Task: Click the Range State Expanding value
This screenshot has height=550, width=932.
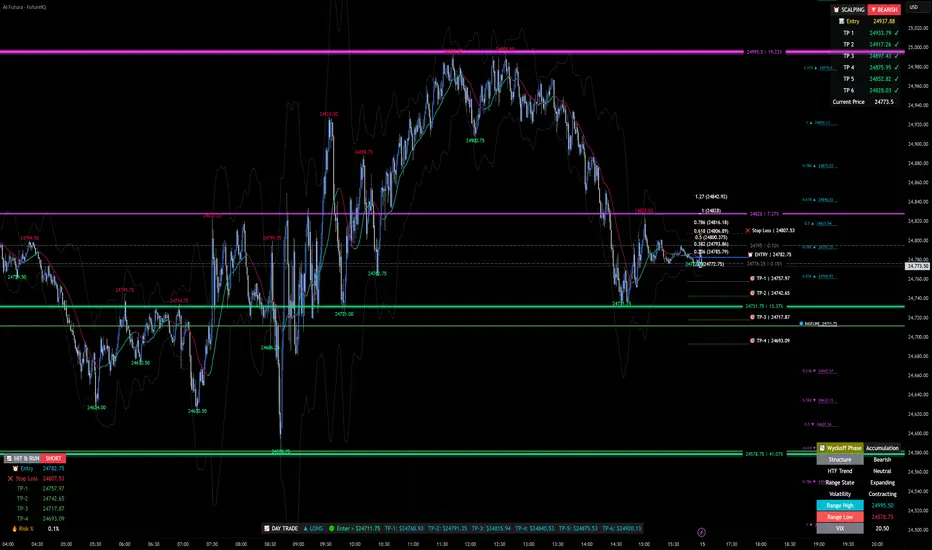Action: click(x=882, y=482)
